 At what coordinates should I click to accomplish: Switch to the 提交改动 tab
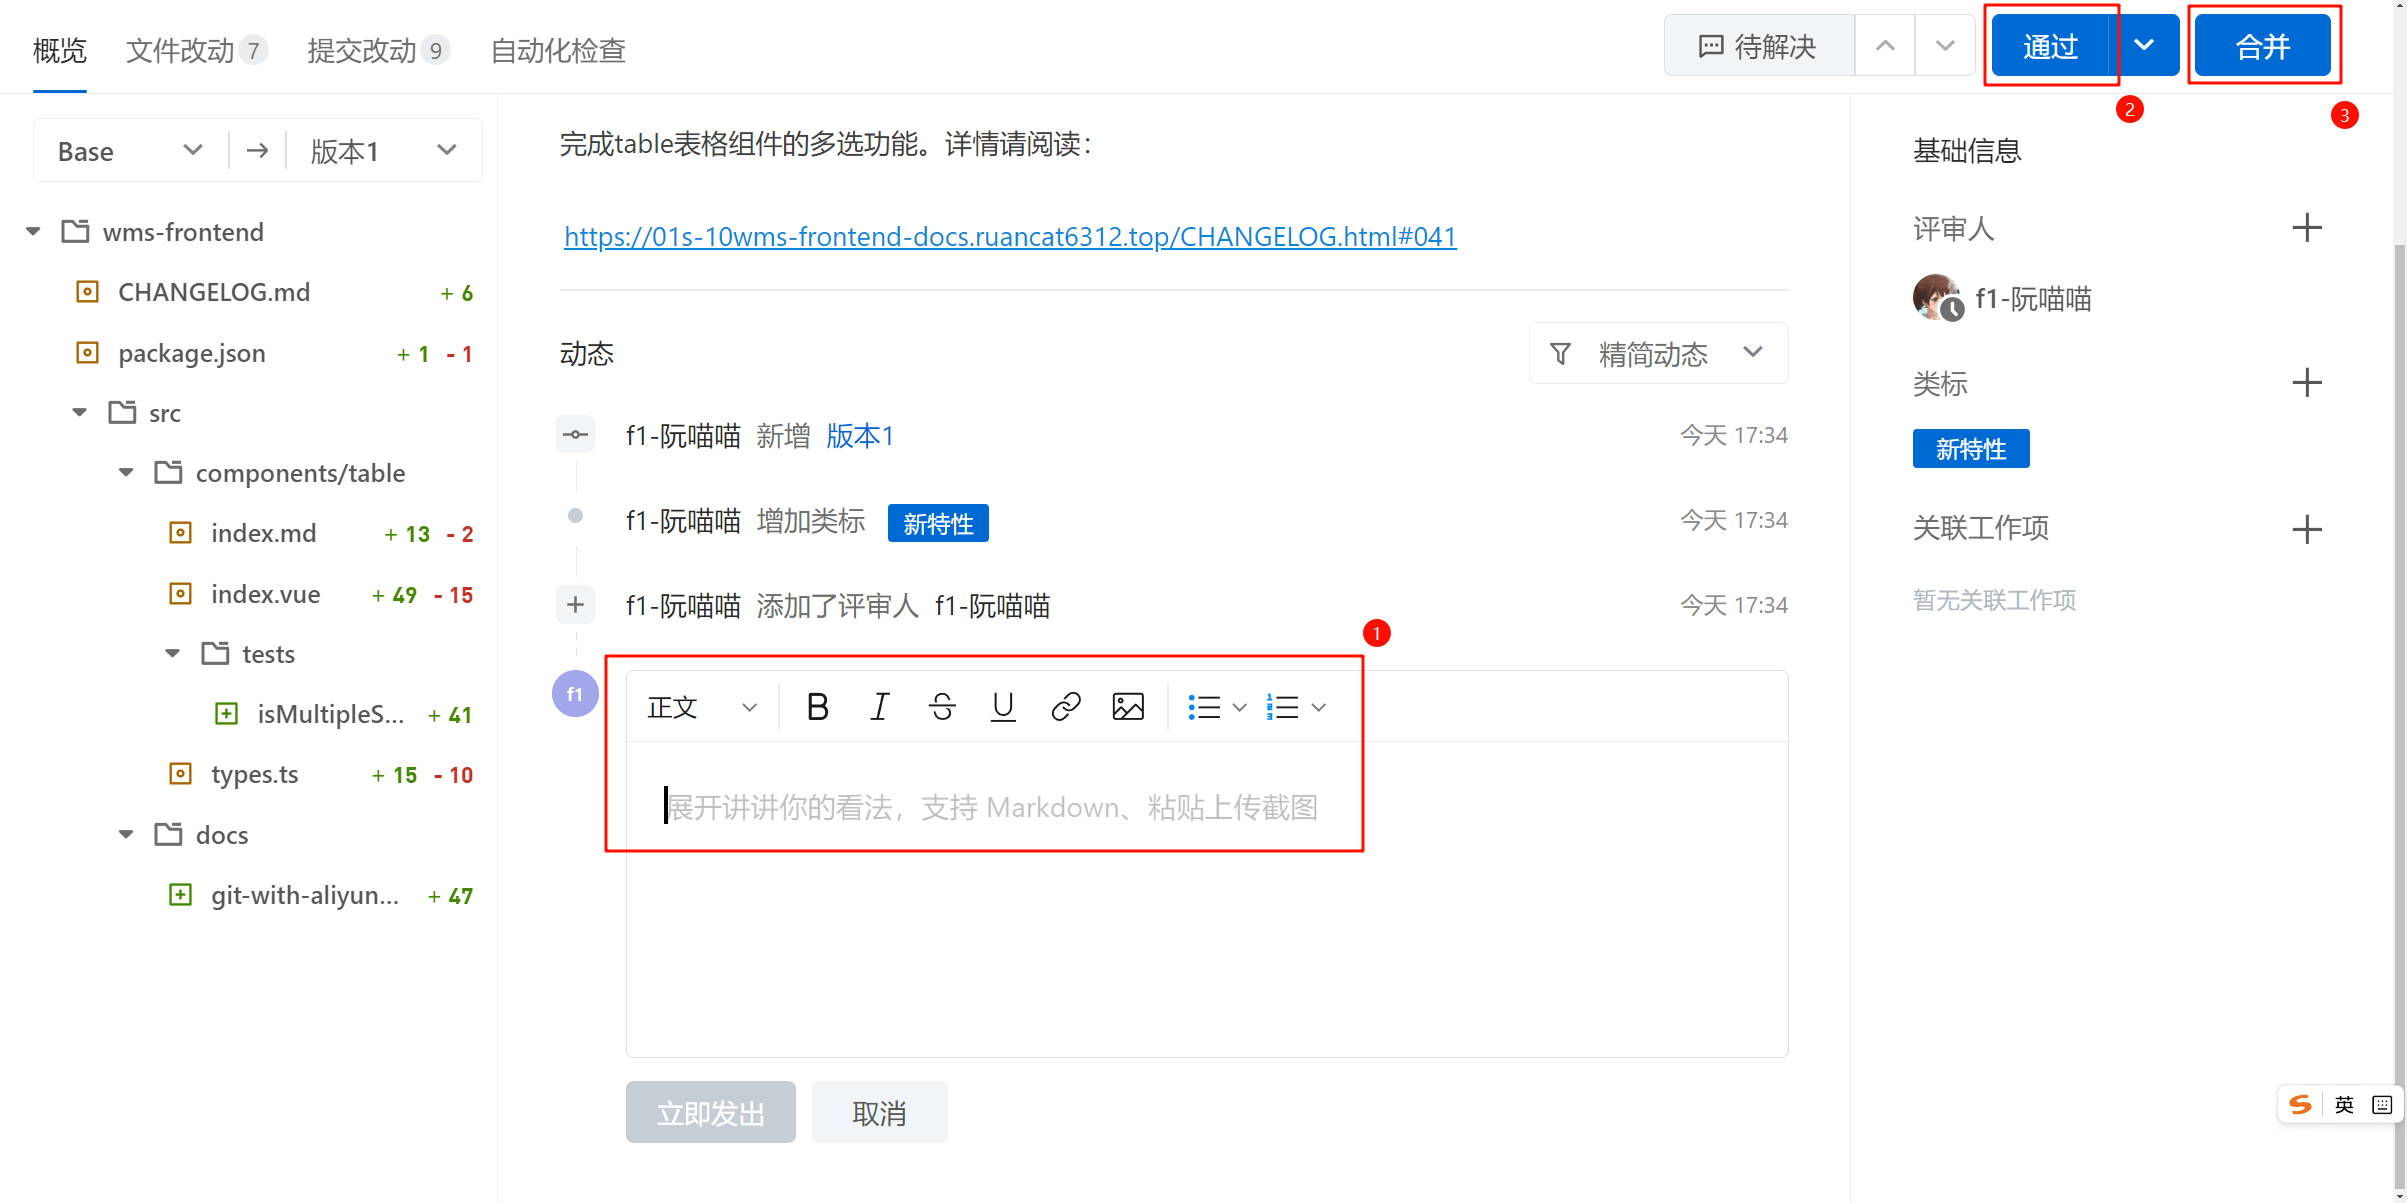point(378,50)
